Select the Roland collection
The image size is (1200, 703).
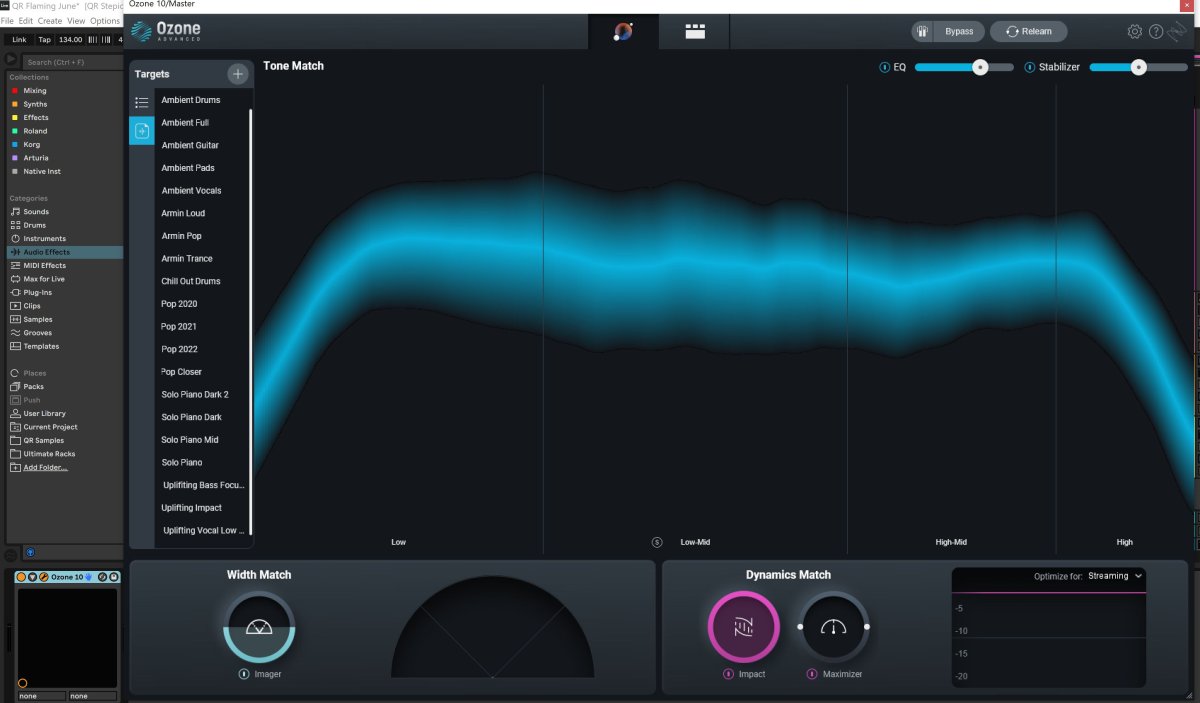point(35,131)
